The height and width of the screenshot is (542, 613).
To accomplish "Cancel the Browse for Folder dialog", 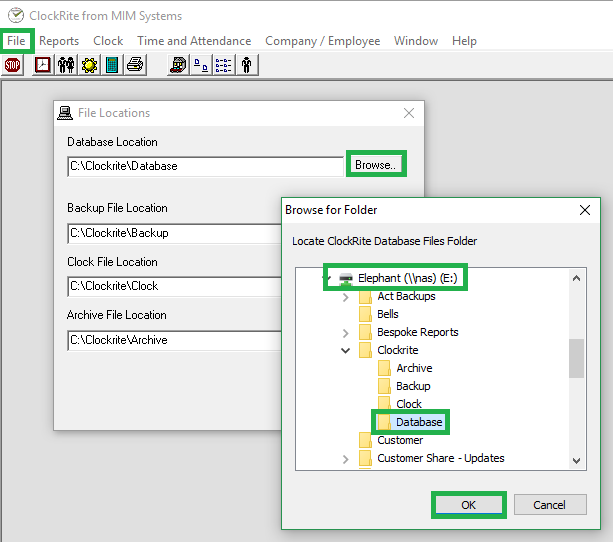I will (x=550, y=505).
